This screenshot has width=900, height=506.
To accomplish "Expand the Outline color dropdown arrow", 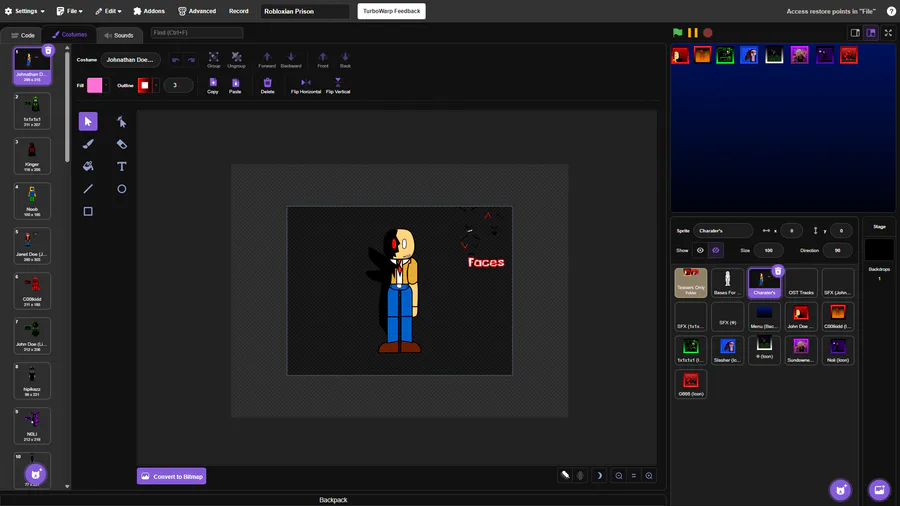I will tap(156, 85).
